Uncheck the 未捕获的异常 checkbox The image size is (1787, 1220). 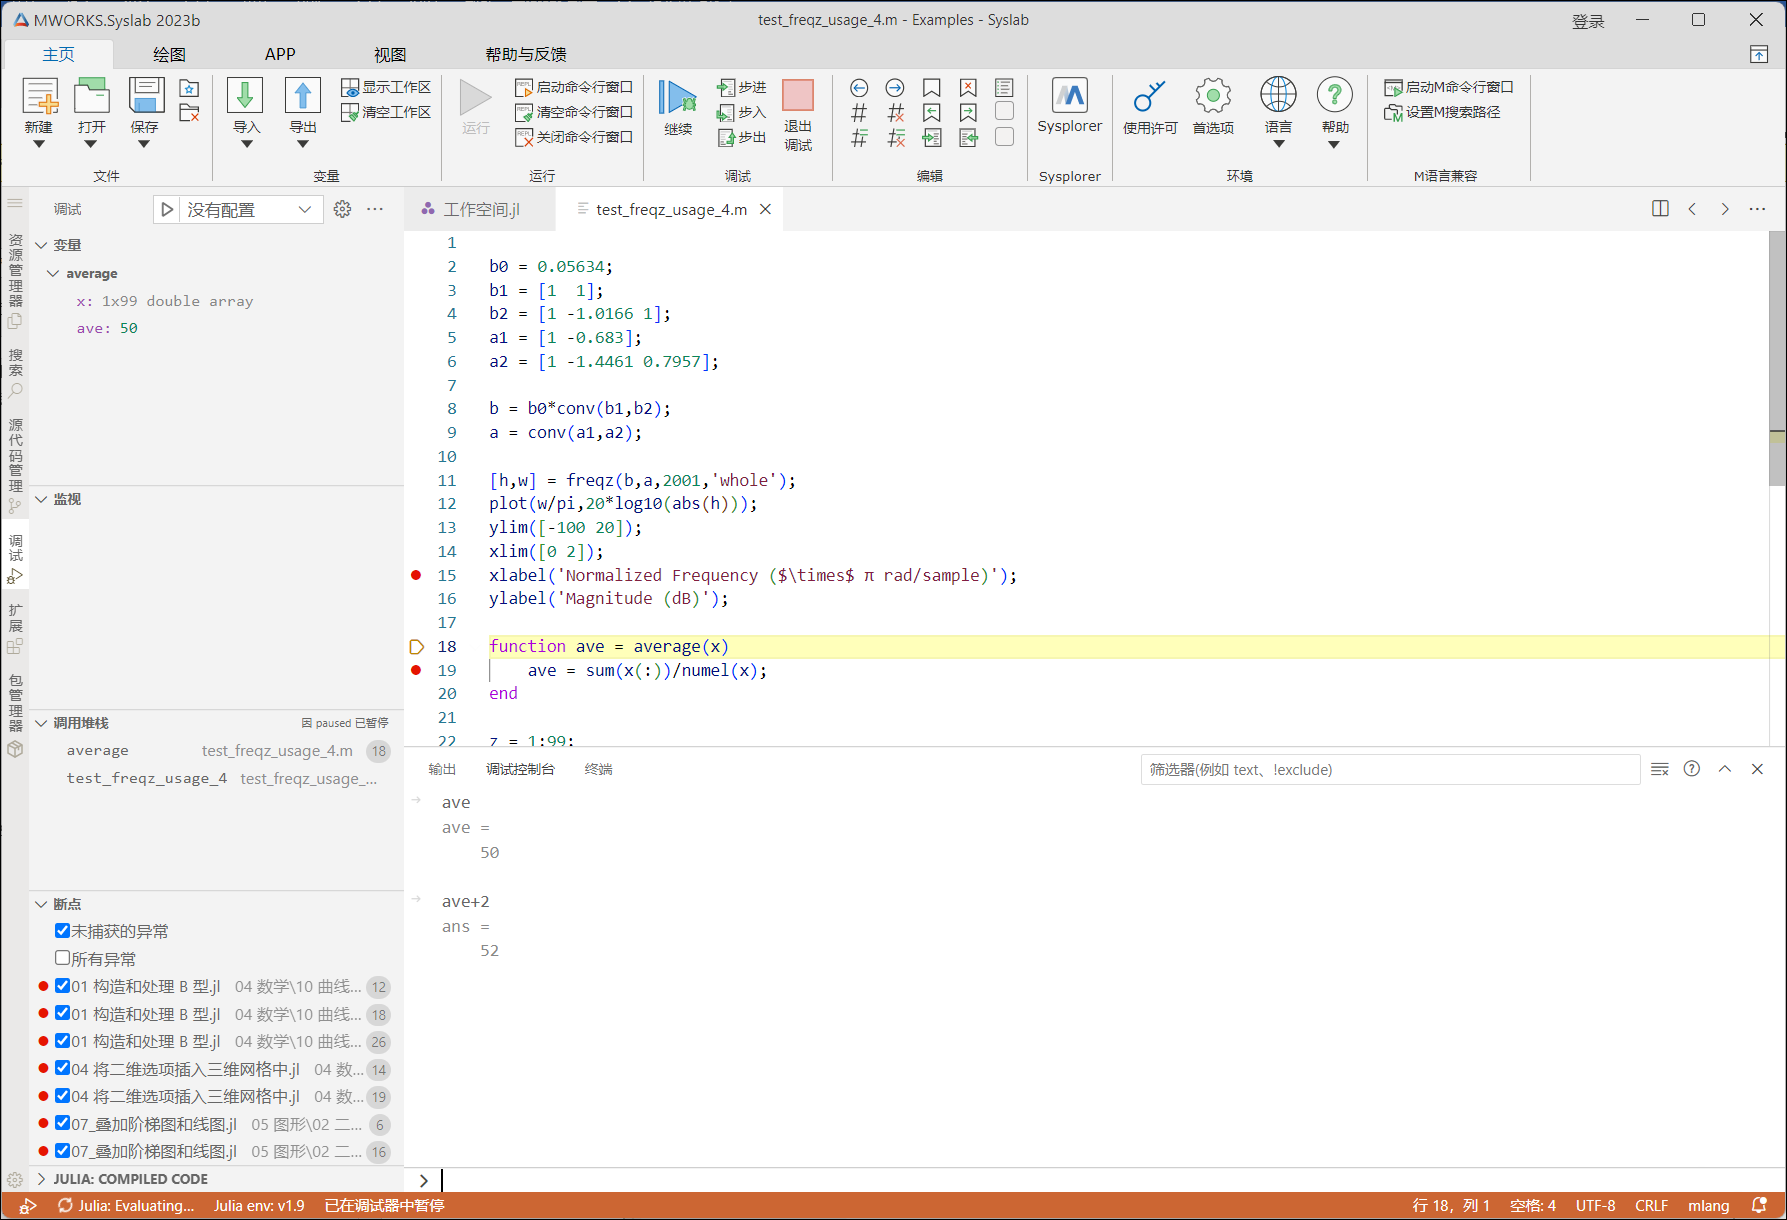[x=62, y=931]
